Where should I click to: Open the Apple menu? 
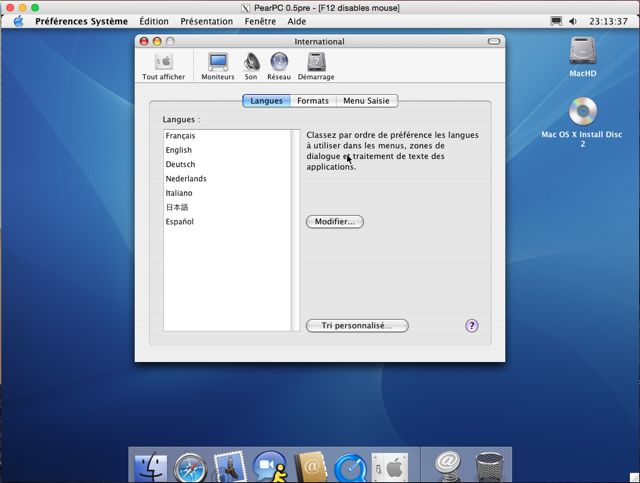(18, 21)
